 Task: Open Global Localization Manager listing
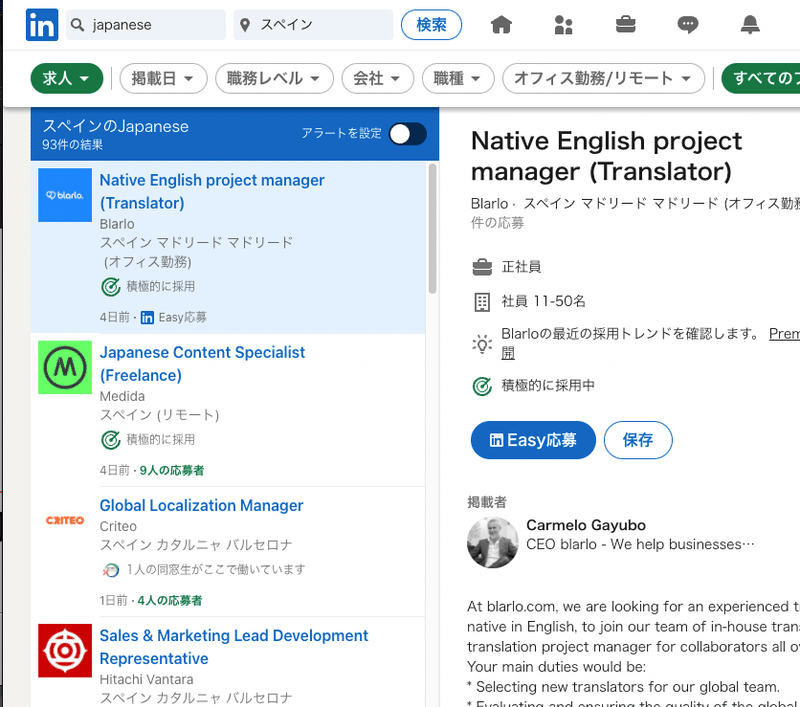point(201,506)
